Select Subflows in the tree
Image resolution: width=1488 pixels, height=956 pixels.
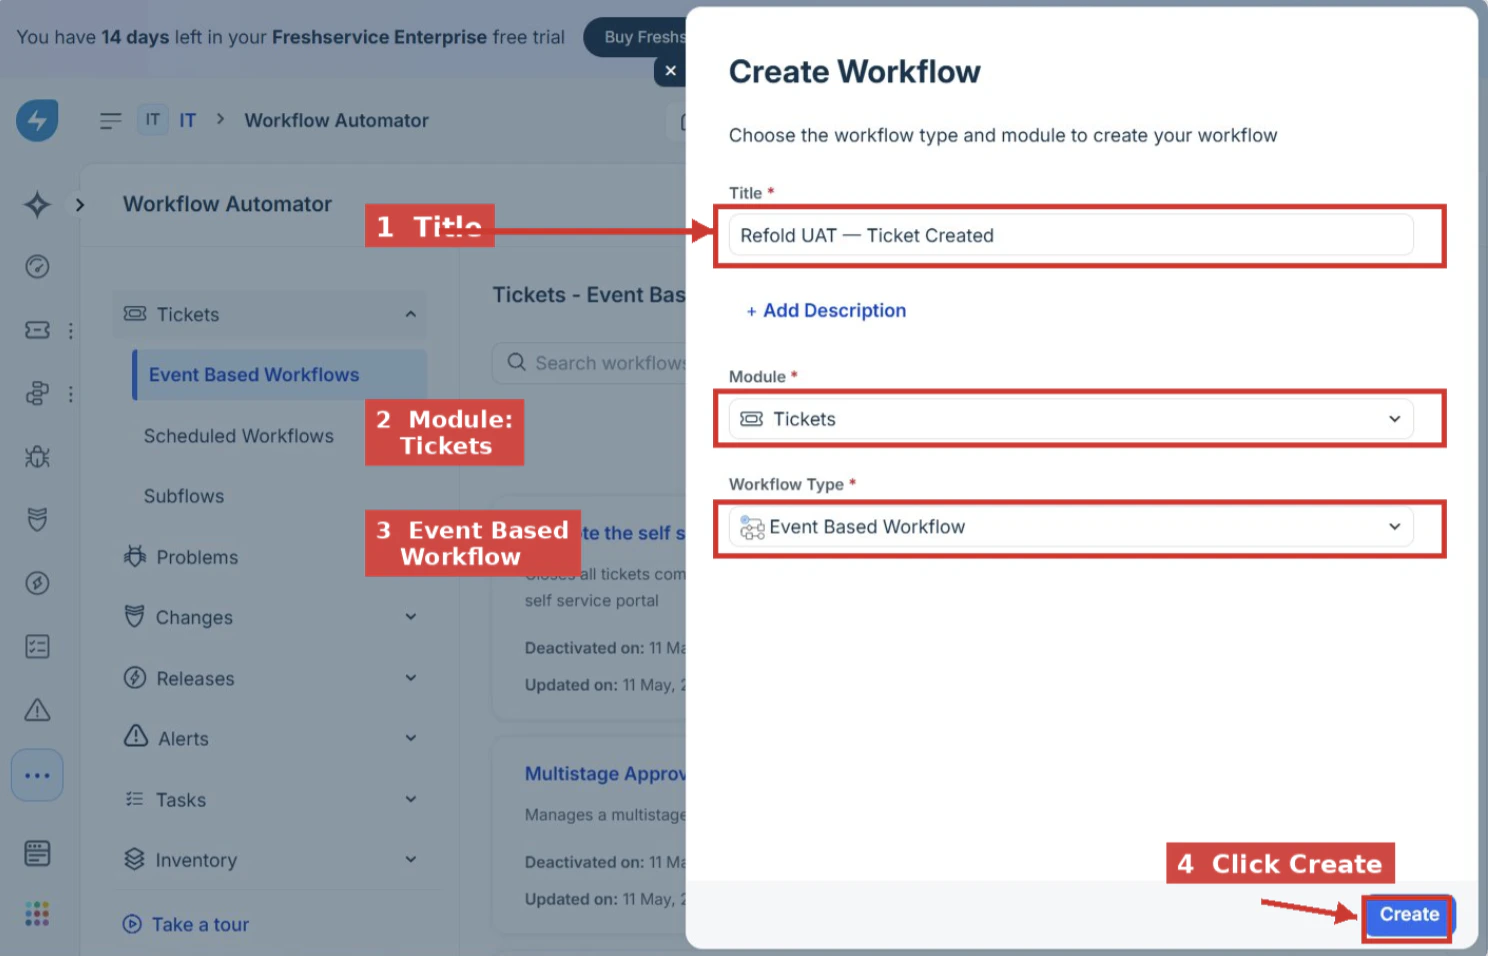[184, 496]
